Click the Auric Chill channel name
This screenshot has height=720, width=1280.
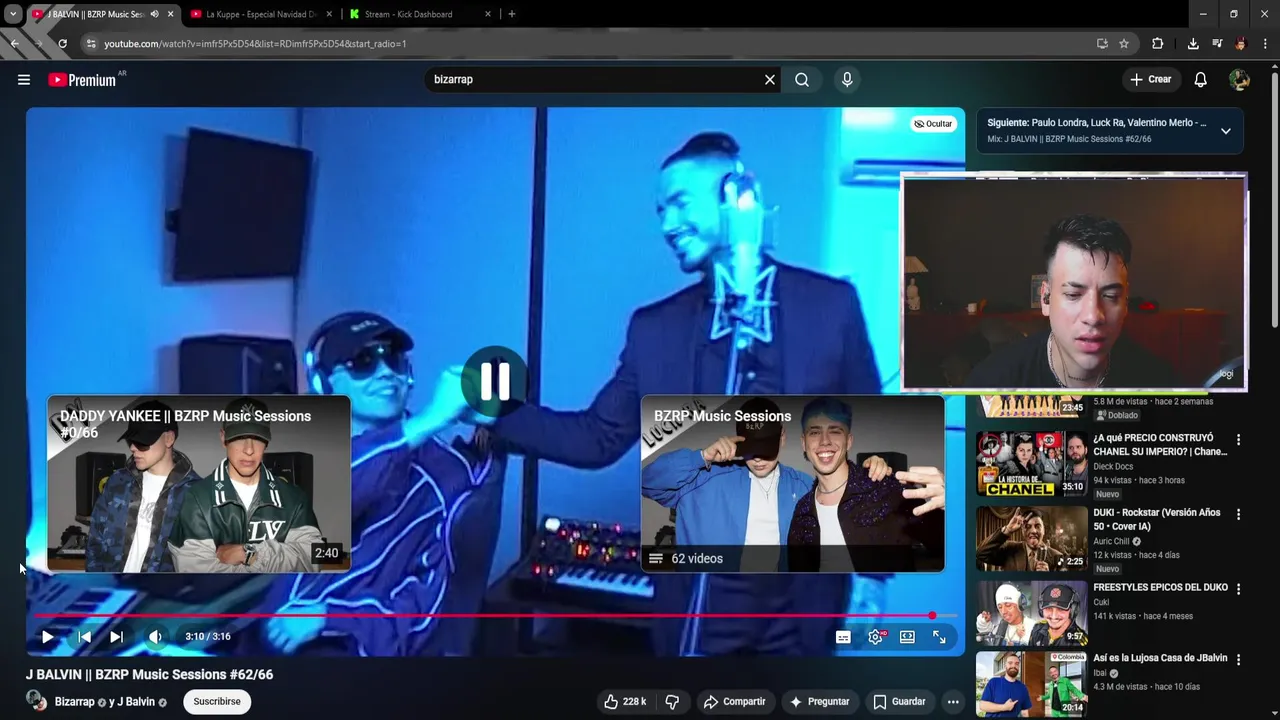(x=1111, y=541)
